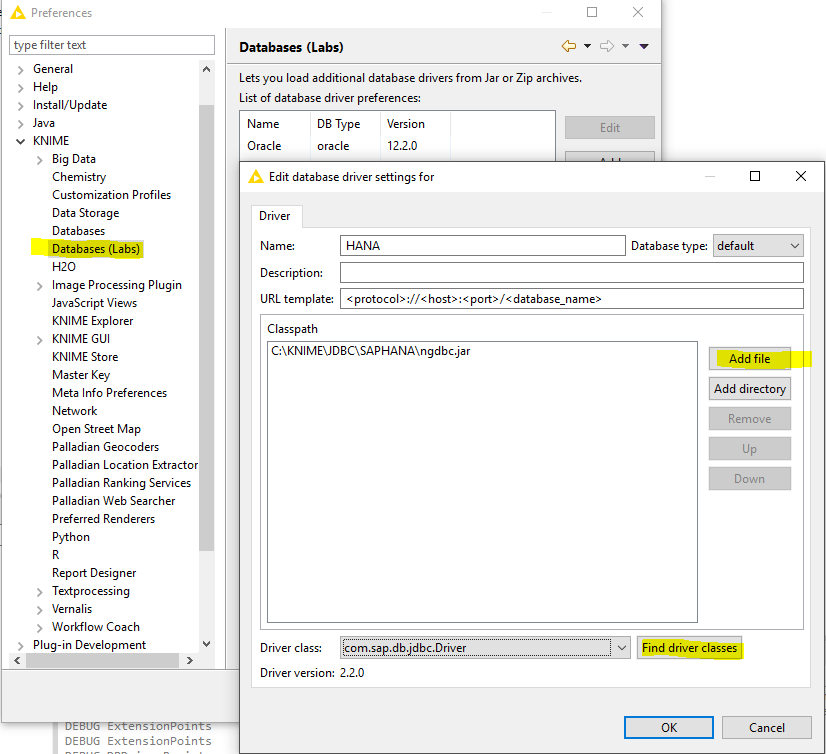This screenshot has width=826, height=754.
Task: Expand the Big Data node
Action: pyautogui.click(x=40, y=160)
